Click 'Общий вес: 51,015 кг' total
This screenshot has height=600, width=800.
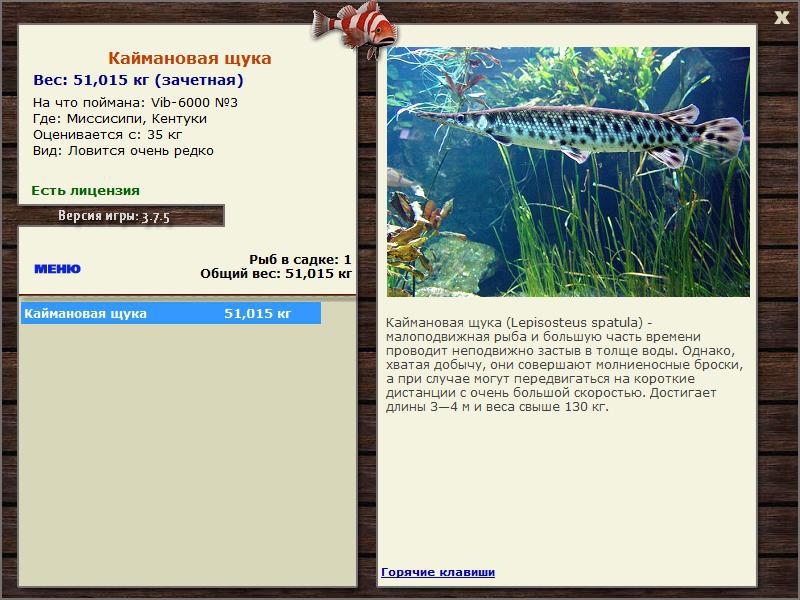[x=276, y=273]
